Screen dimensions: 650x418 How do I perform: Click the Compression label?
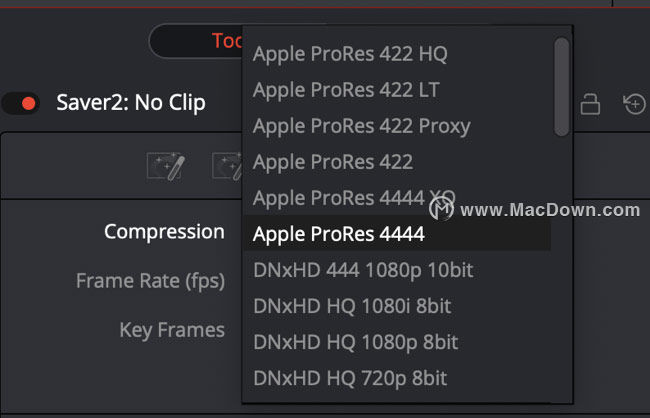coord(164,231)
